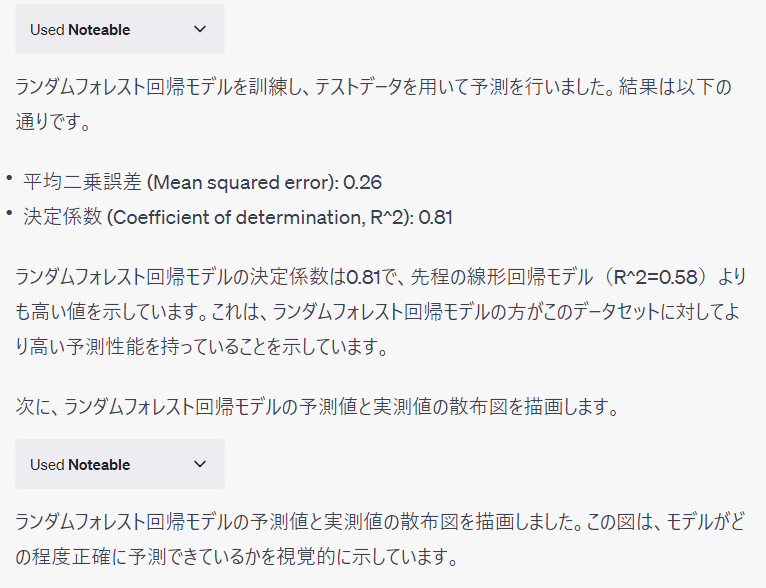Expand the second Used Noteable chevron arrow
This screenshot has width=766, height=588.
(x=200, y=464)
